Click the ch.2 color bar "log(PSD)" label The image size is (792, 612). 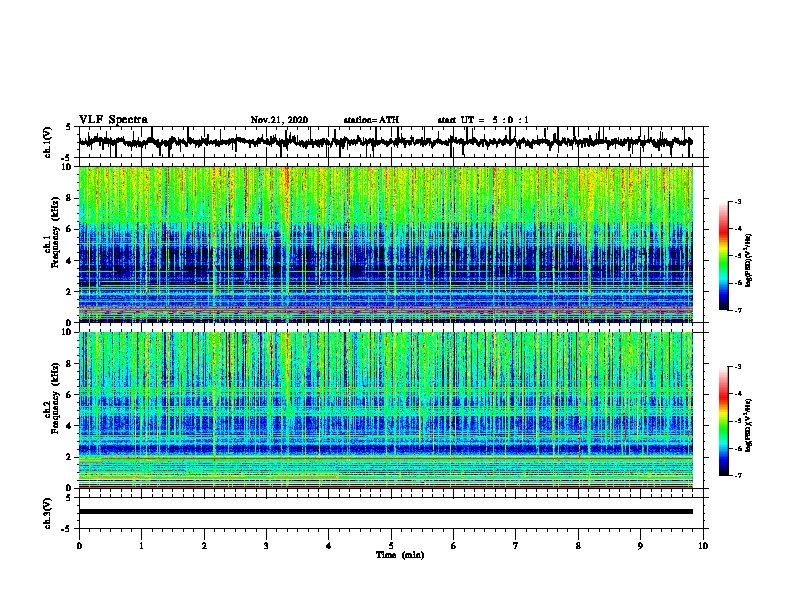[x=748, y=425]
